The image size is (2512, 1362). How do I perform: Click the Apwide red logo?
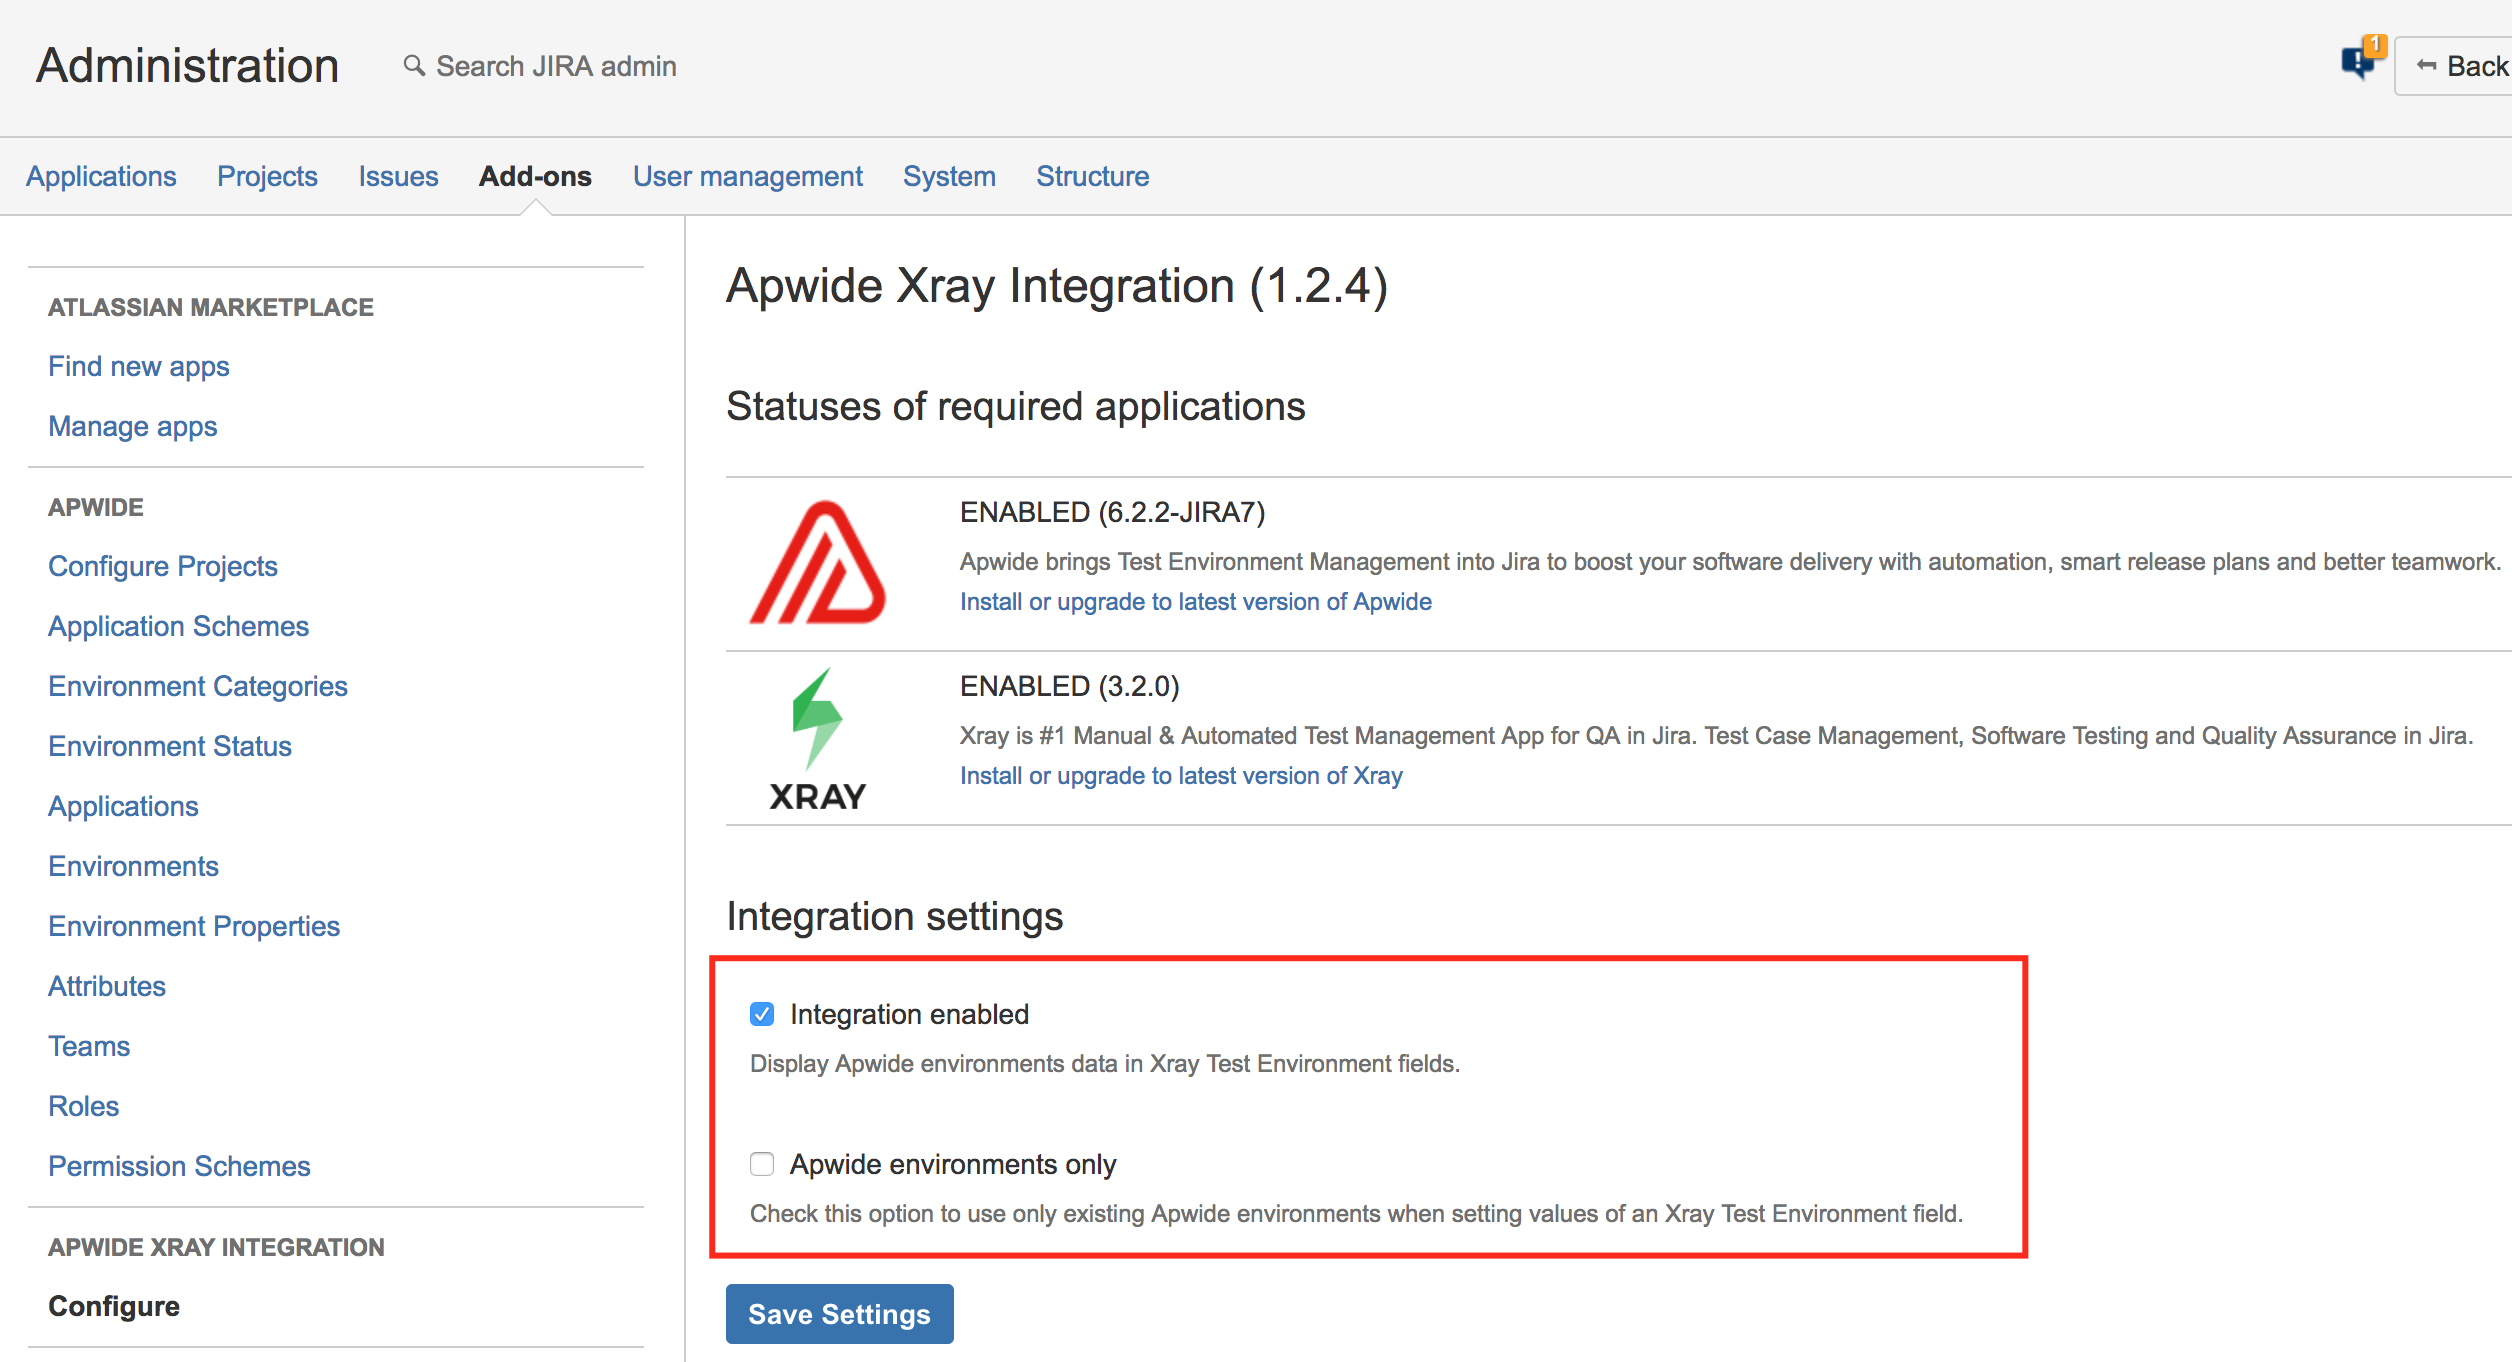(817, 563)
